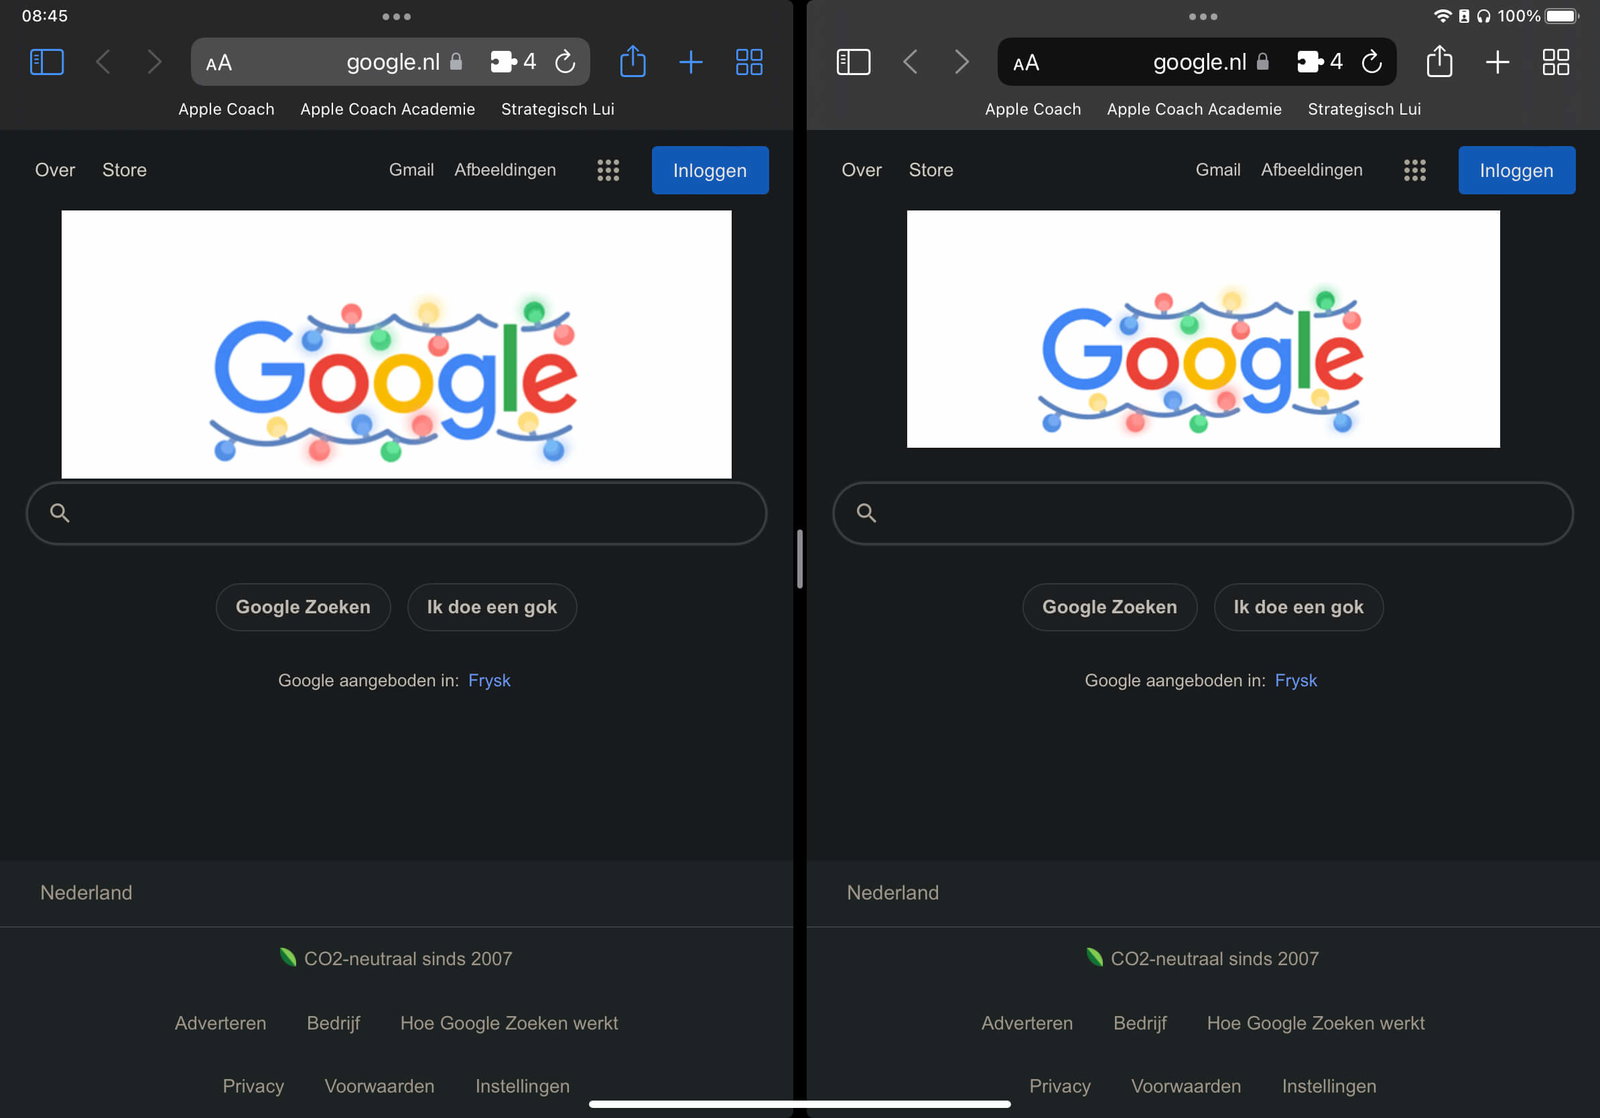The width and height of the screenshot is (1600, 1118).
Task: Open CO2-neutraal sinds 2007, right window
Action: point(1203,958)
